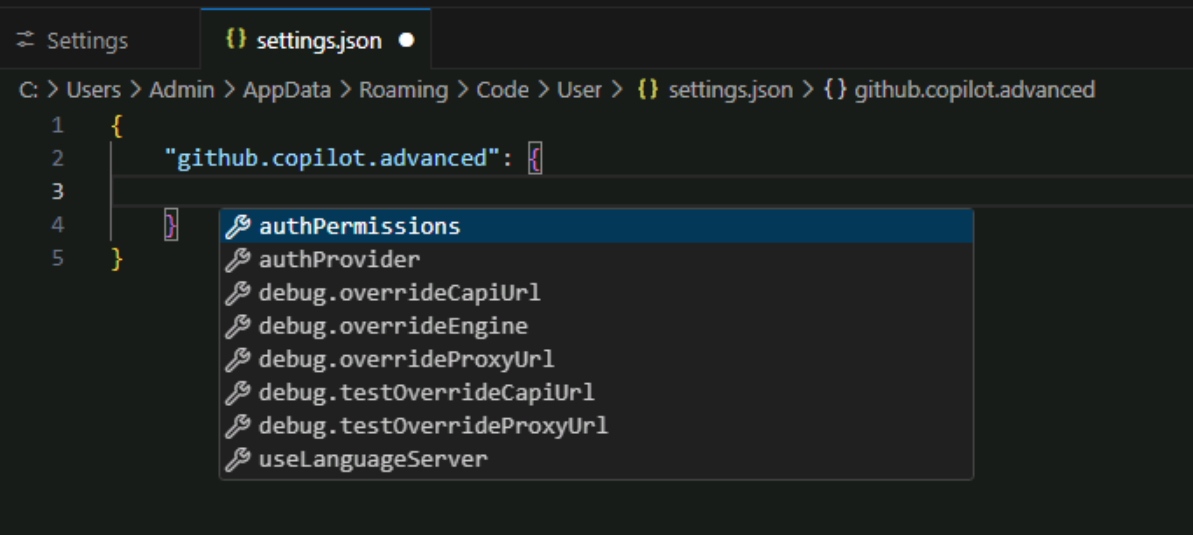The image size is (1193, 535).
Task: Choose authPermissions suggestion
Action: coord(596,226)
